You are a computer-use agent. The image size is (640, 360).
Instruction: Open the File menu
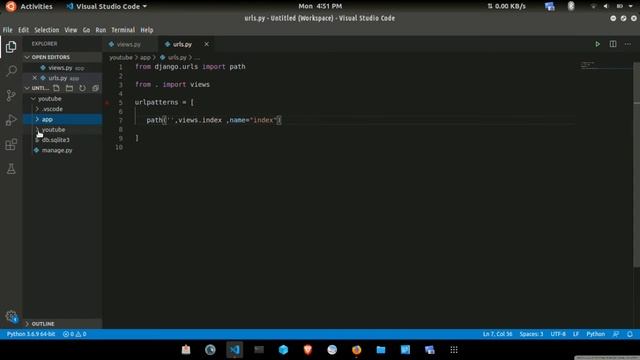coord(8,30)
